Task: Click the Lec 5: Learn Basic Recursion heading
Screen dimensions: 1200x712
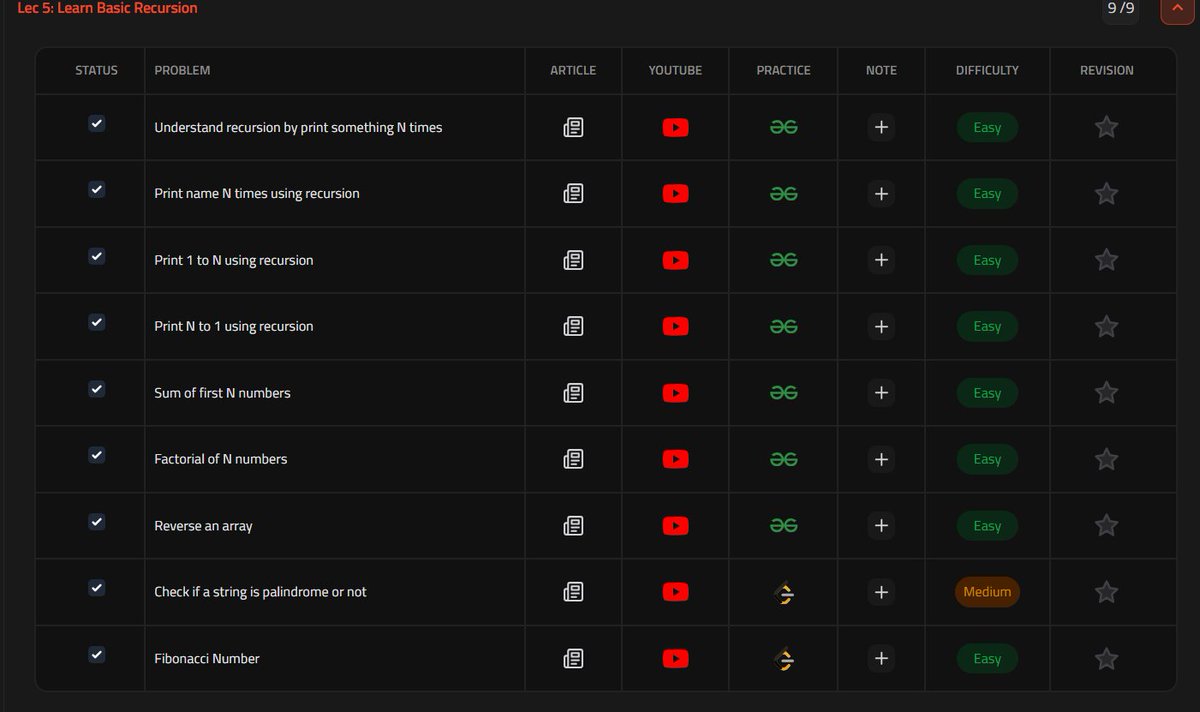Action: coord(108,8)
